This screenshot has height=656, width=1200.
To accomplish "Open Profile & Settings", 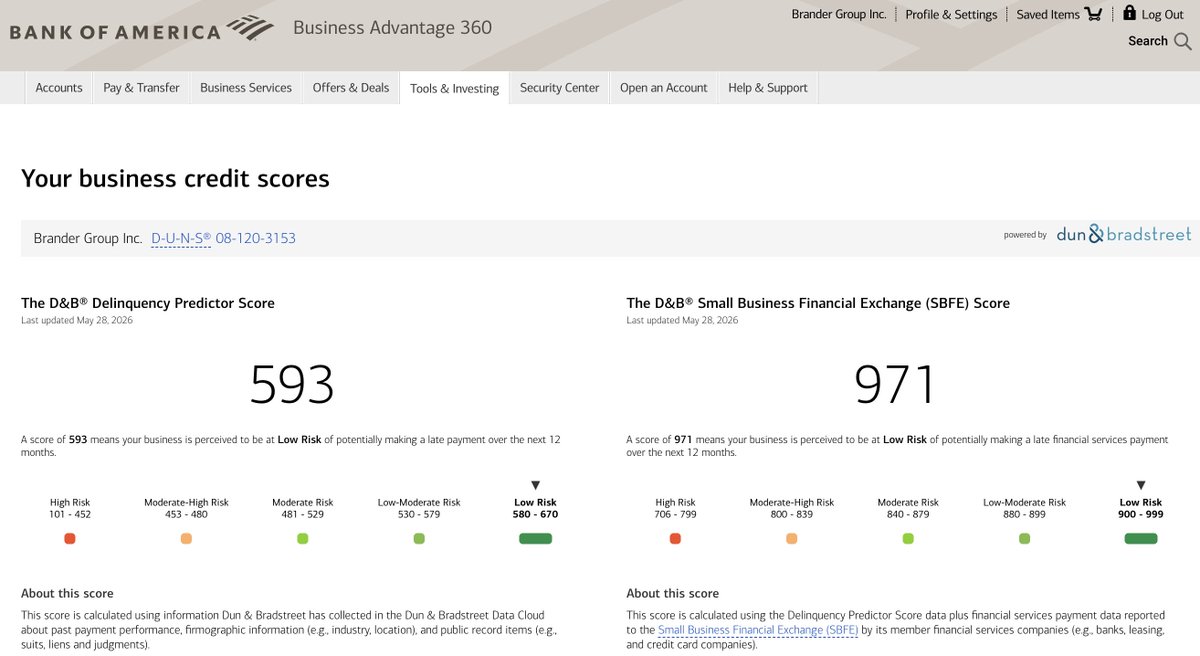I will point(951,14).
